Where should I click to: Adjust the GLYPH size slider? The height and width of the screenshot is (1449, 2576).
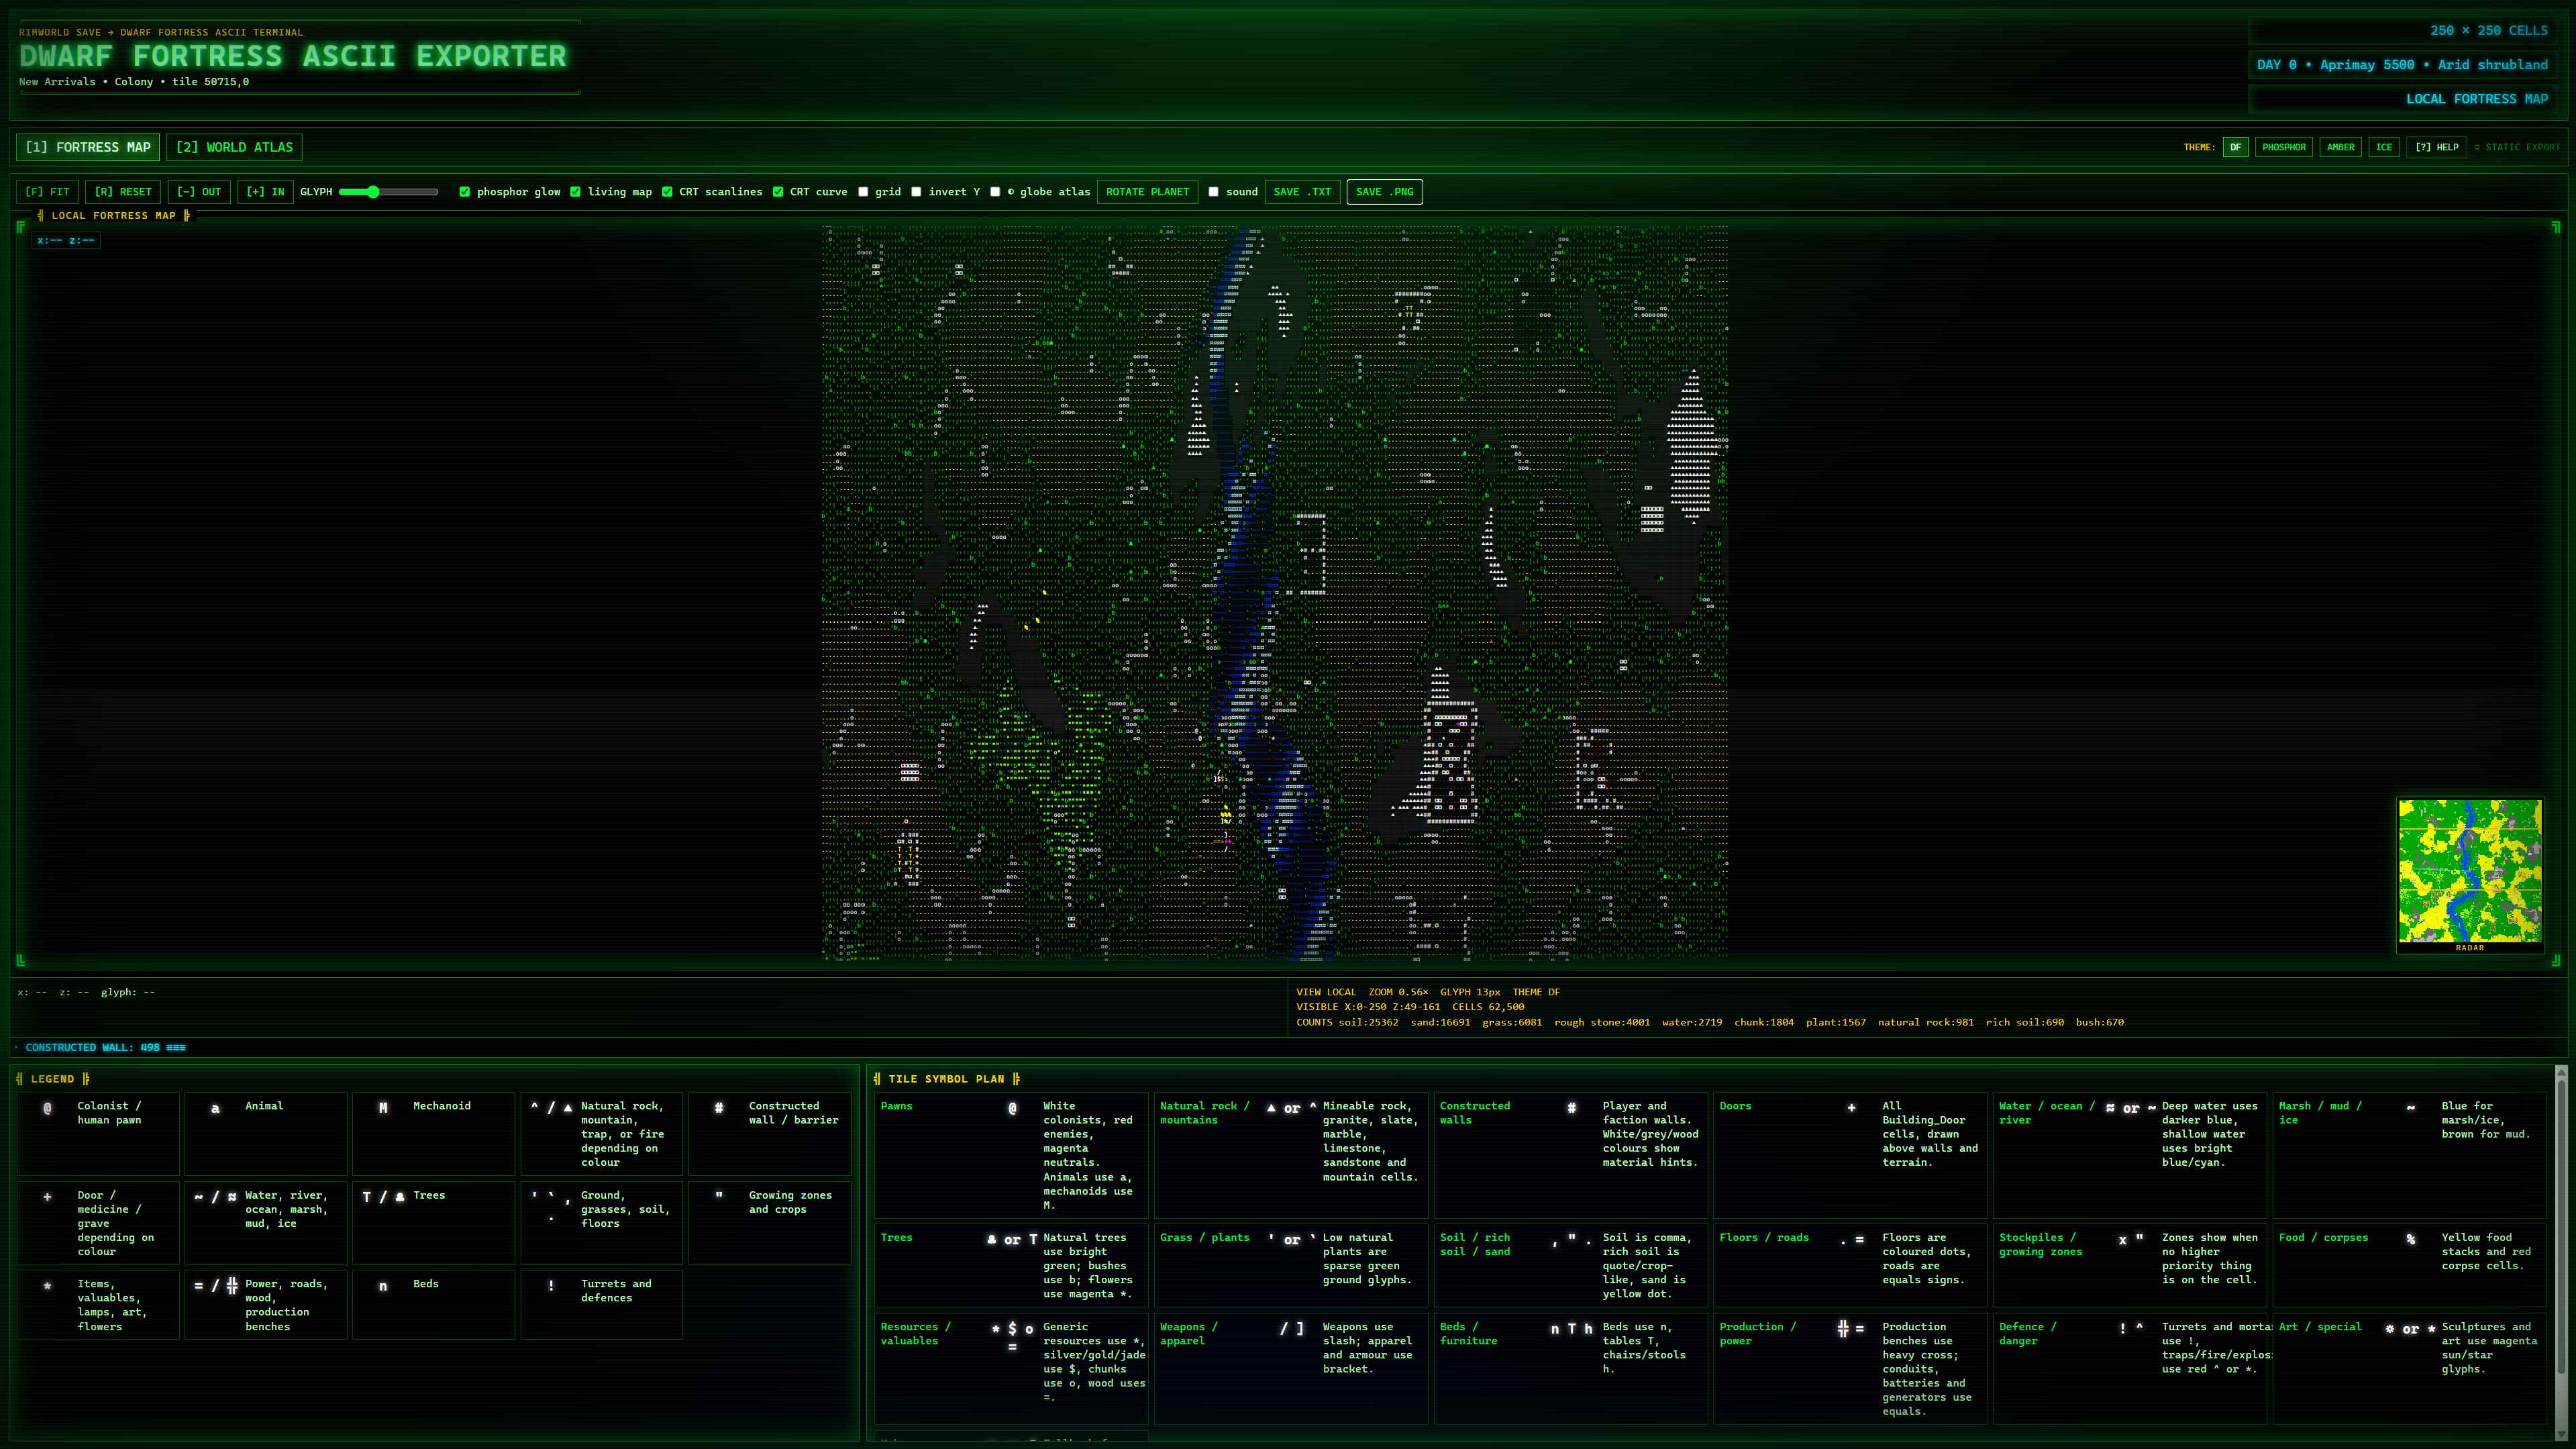click(389, 192)
